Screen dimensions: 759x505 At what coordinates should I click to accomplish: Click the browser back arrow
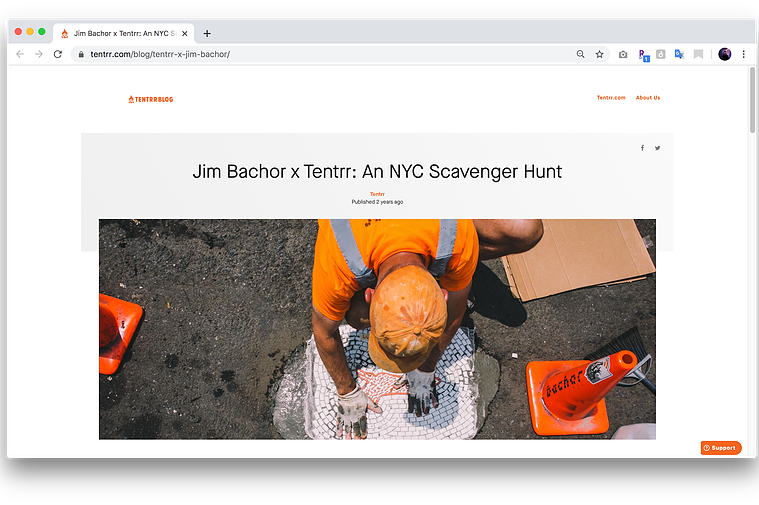[x=20, y=54]
